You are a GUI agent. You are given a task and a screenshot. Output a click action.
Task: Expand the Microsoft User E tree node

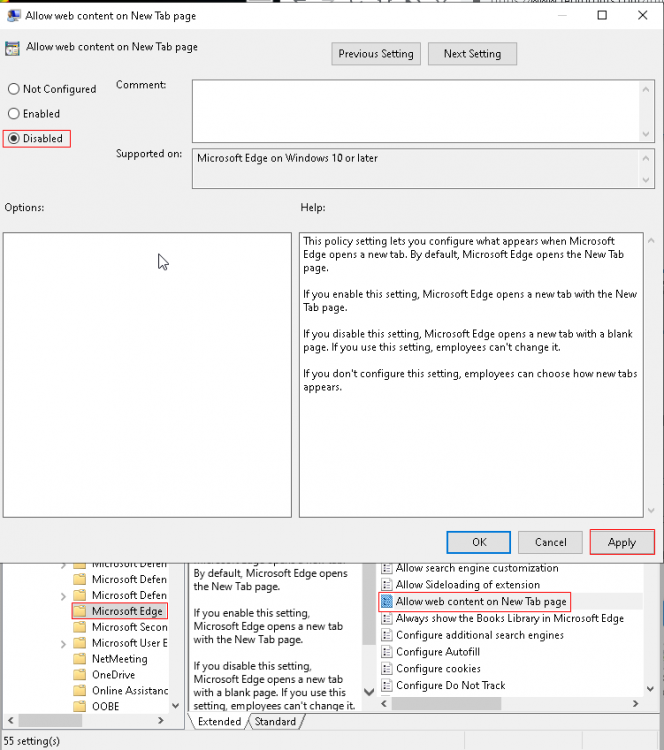(63, 644)
